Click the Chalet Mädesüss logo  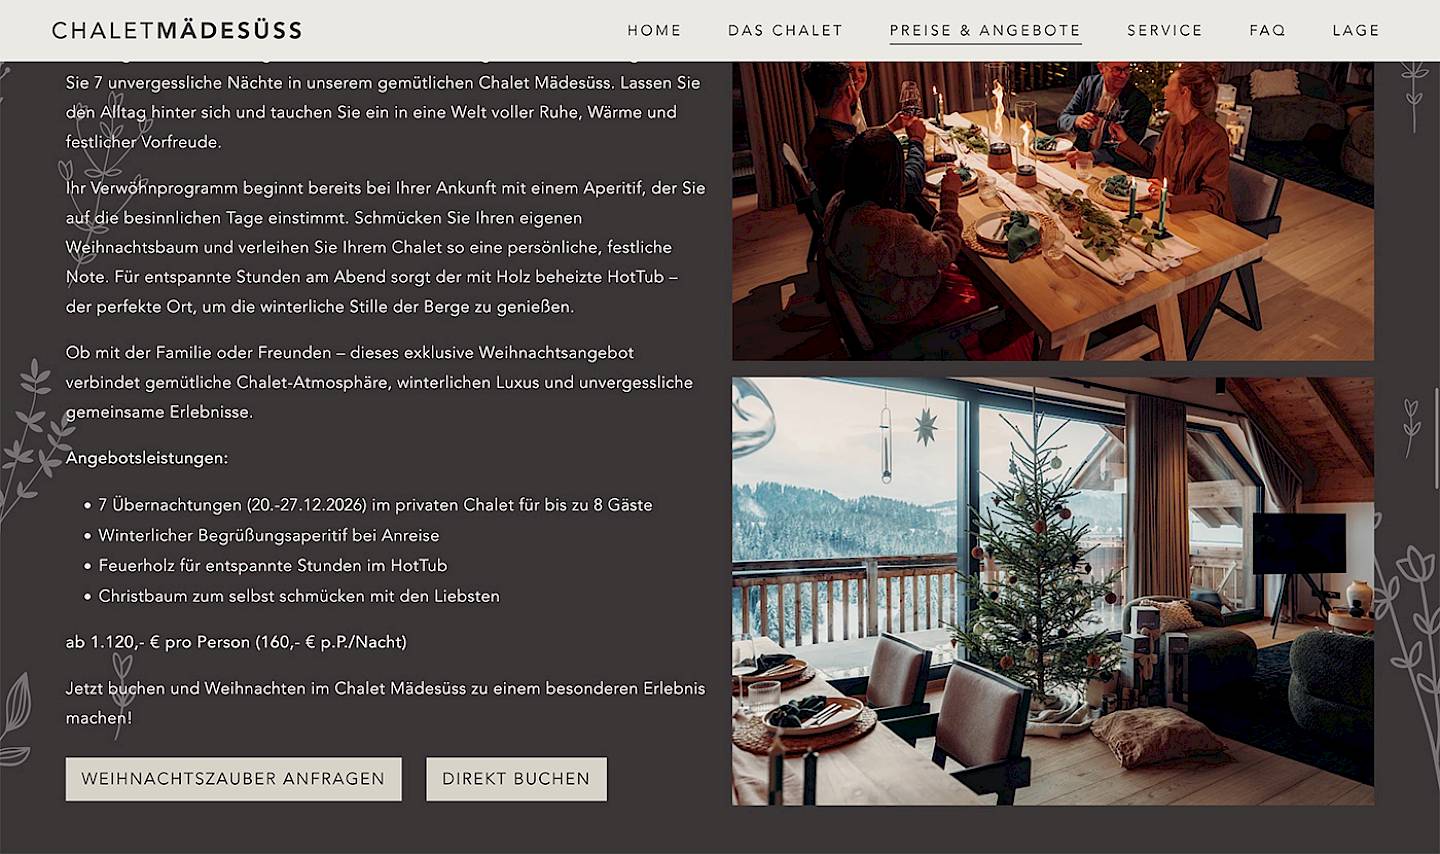click(x=177, y=30)
